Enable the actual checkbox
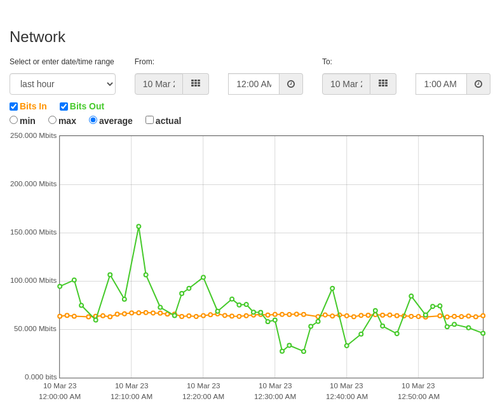This screenshot has width=500, height=403. (150, 120)
